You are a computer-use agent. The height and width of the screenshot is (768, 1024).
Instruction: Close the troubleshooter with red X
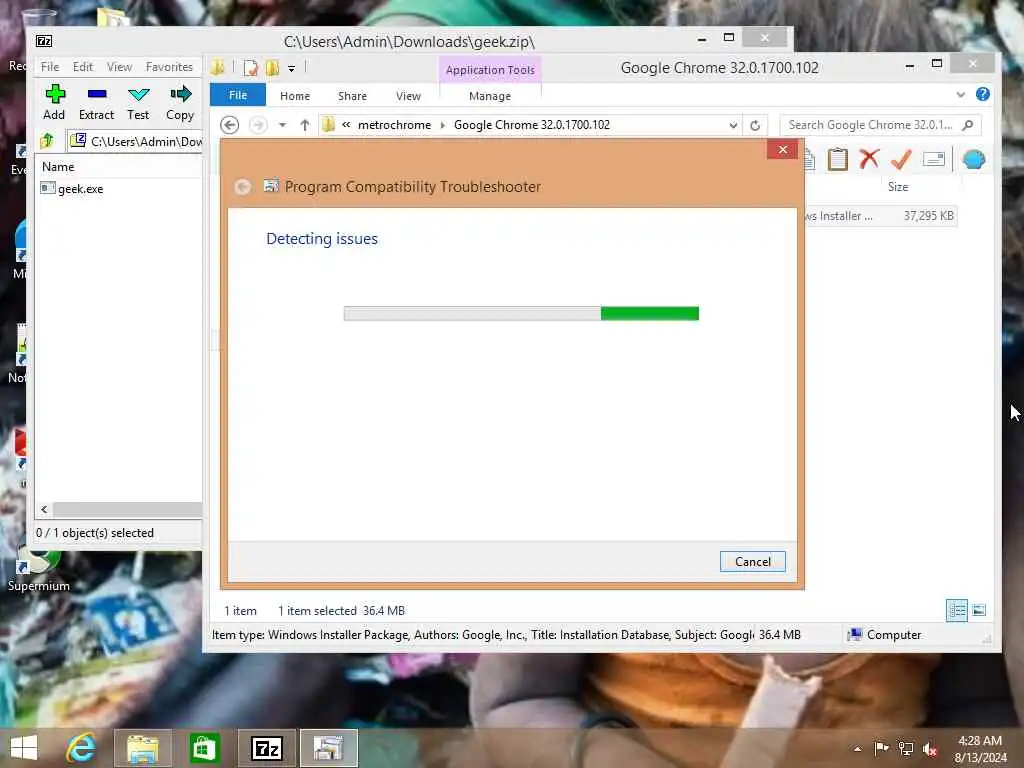coord(782,150)
